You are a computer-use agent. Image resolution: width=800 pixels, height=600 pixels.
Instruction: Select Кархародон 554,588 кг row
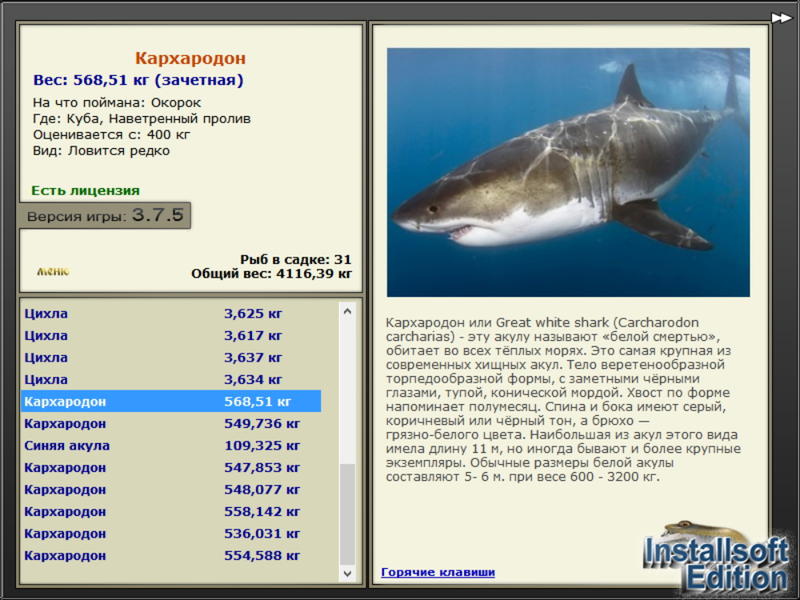(x=171, y=555)
